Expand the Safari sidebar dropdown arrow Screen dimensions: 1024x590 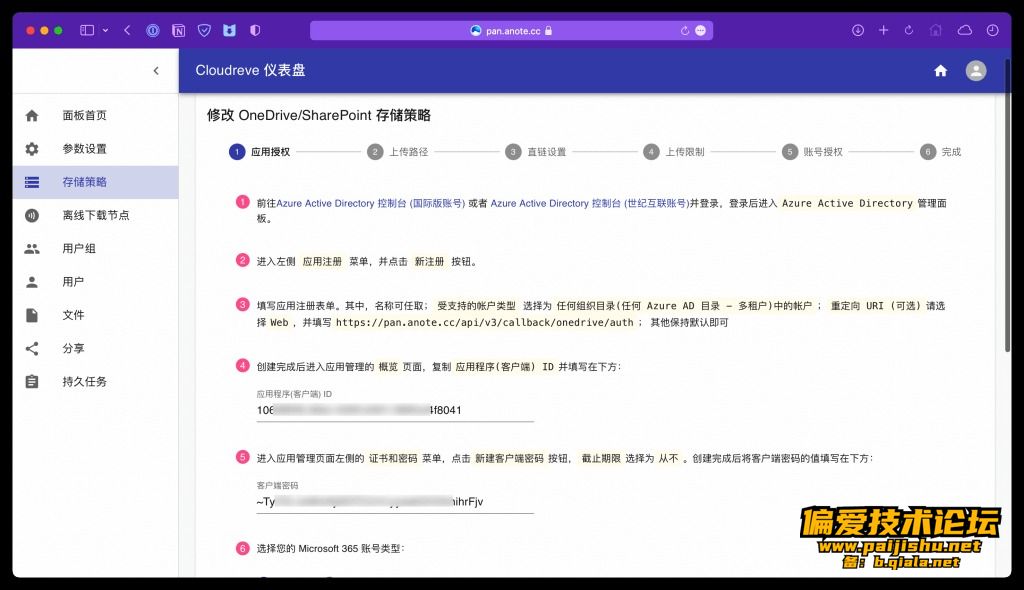105,30
